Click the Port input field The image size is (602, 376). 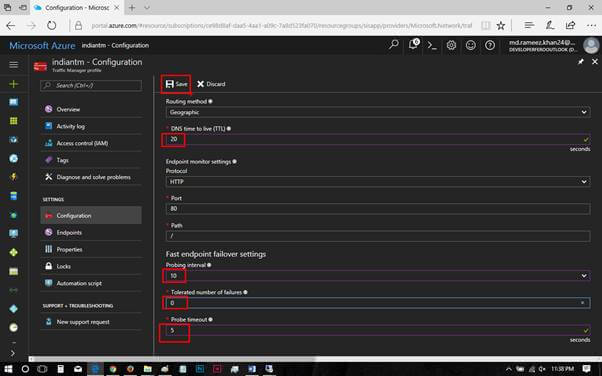pyautogui.click(x=378, y=209)
